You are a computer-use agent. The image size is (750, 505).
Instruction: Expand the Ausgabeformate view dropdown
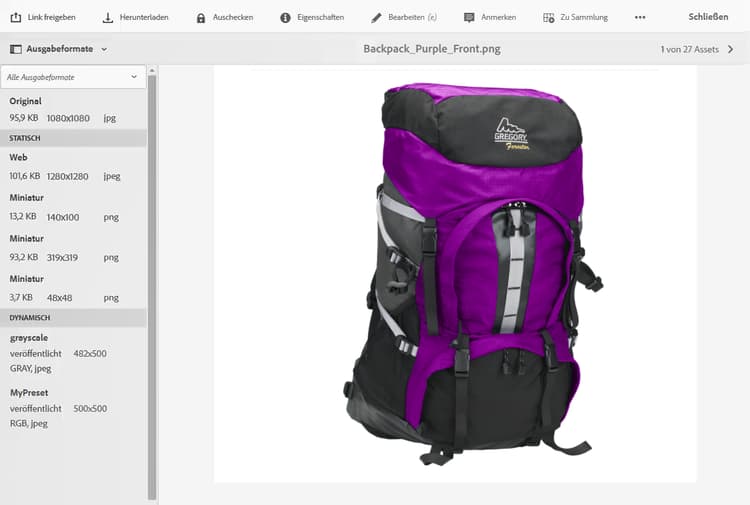(104, 49)
